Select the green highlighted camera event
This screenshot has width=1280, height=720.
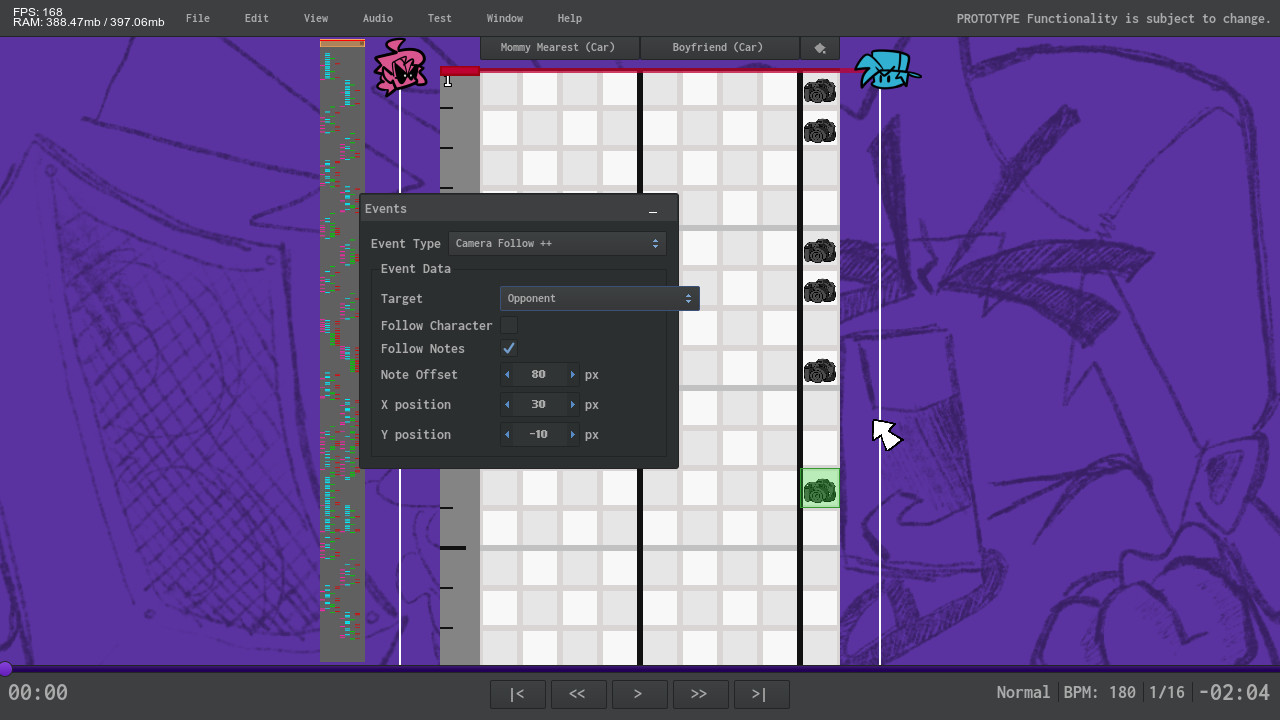819,489
